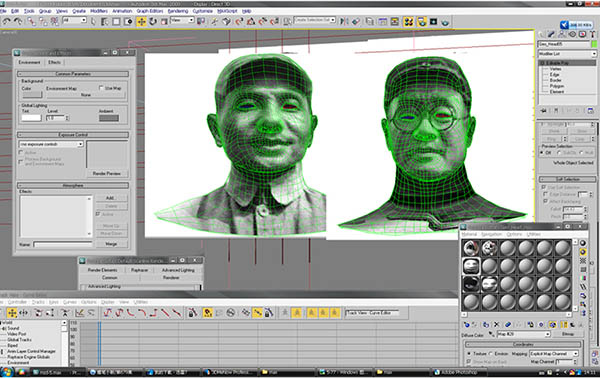Toggle the 3D Snaps magnet icon
Screen dimensions: 600x378
pyautogui.click(x=239, y=21)
